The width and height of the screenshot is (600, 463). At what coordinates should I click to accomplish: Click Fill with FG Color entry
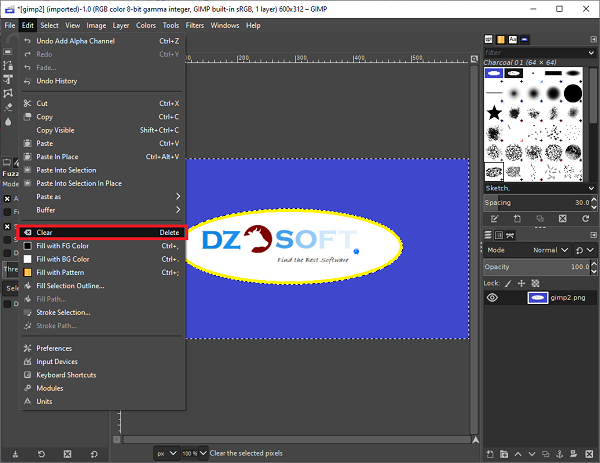tap(102, 246)
